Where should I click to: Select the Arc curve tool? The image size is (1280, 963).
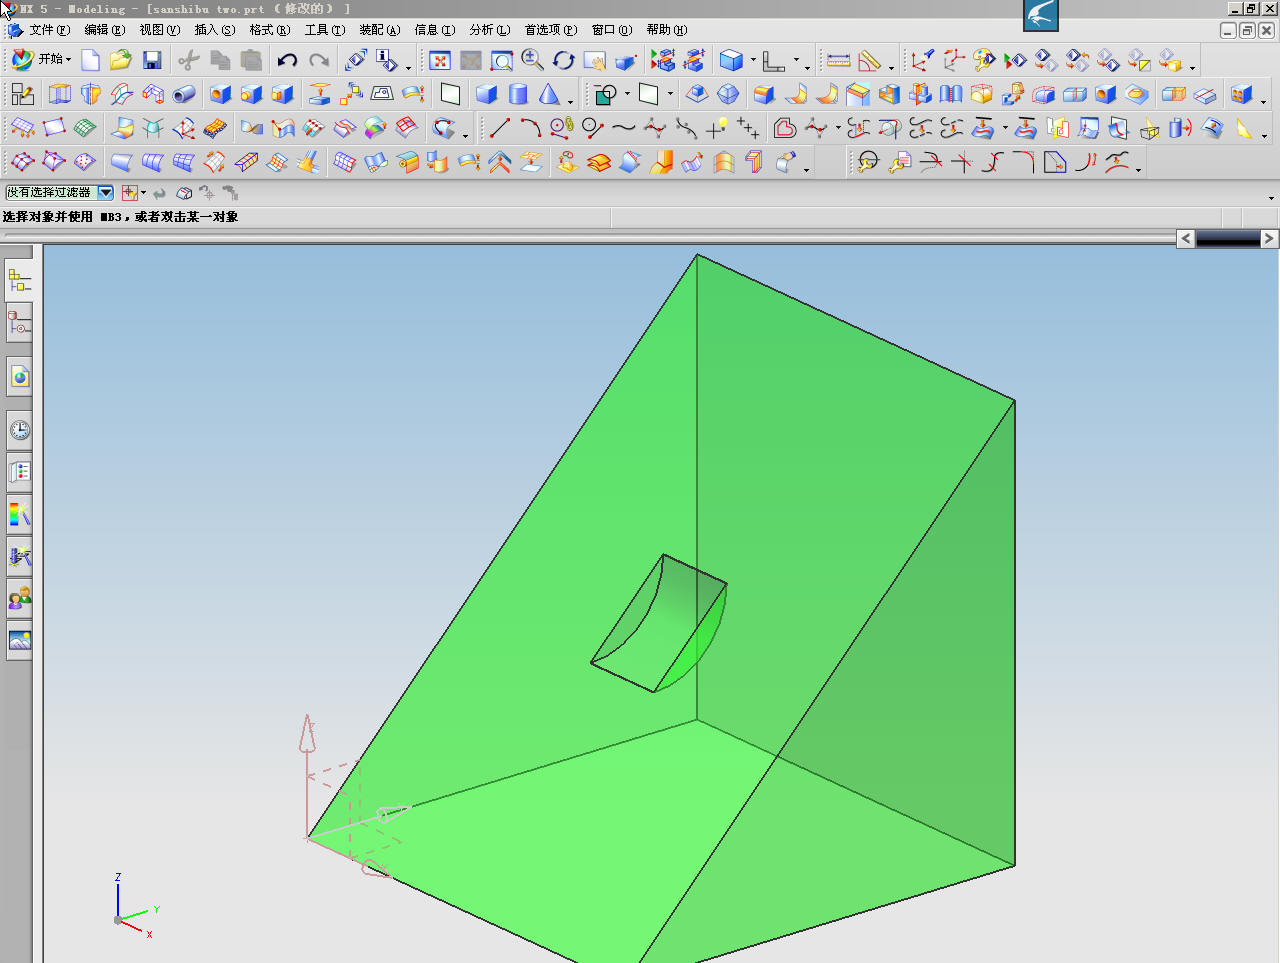pos(531,128)
